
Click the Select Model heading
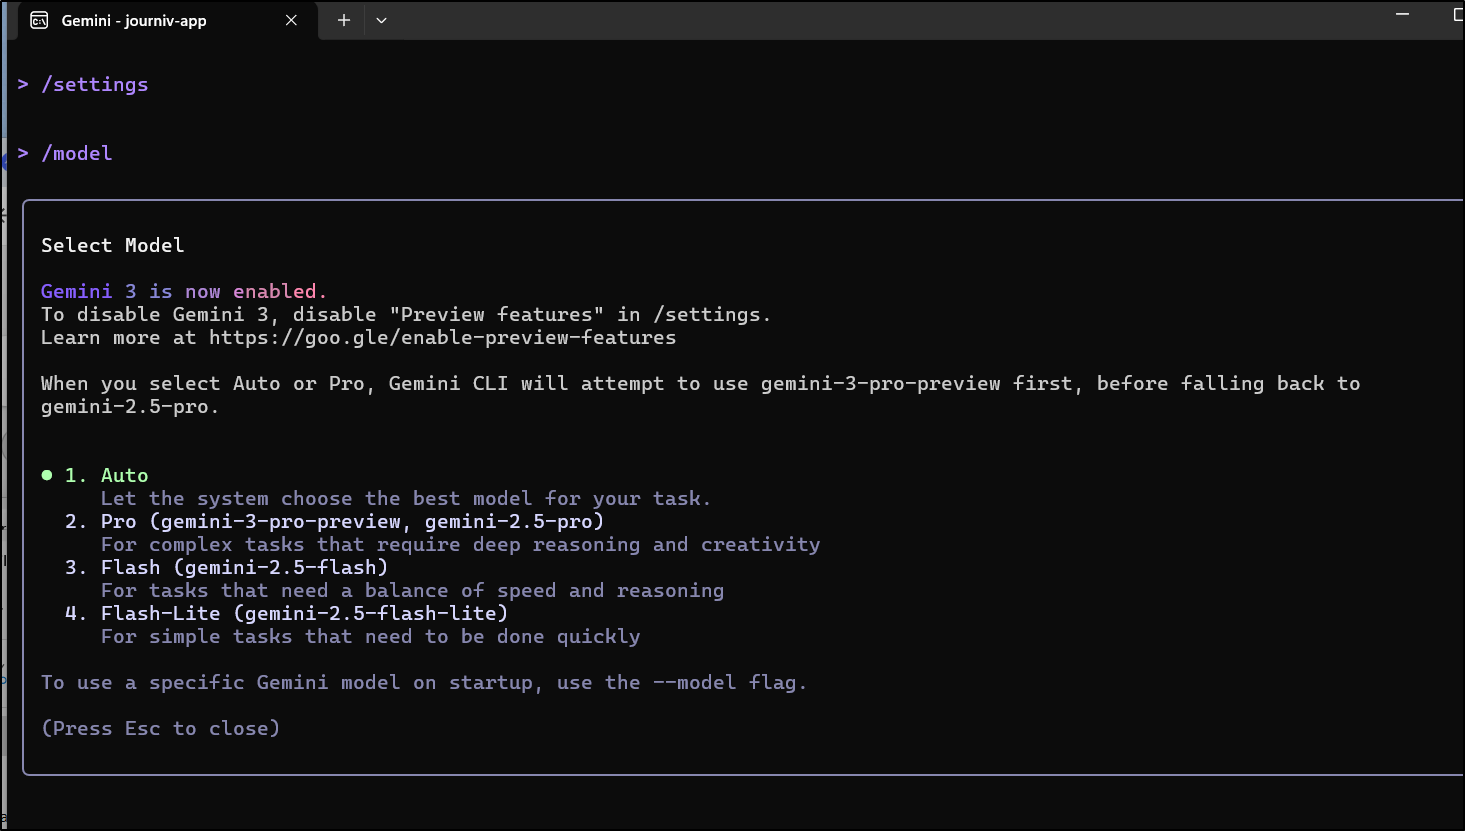112,245
